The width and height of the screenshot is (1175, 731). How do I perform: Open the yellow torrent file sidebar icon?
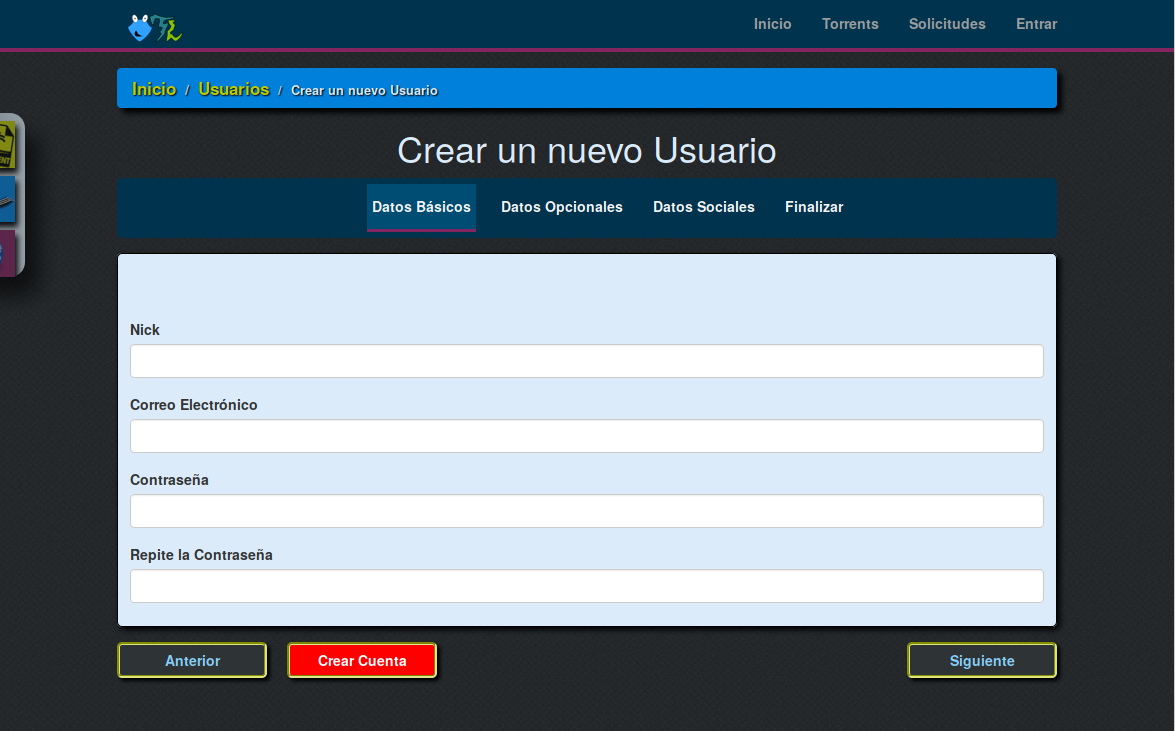(7, 145)
